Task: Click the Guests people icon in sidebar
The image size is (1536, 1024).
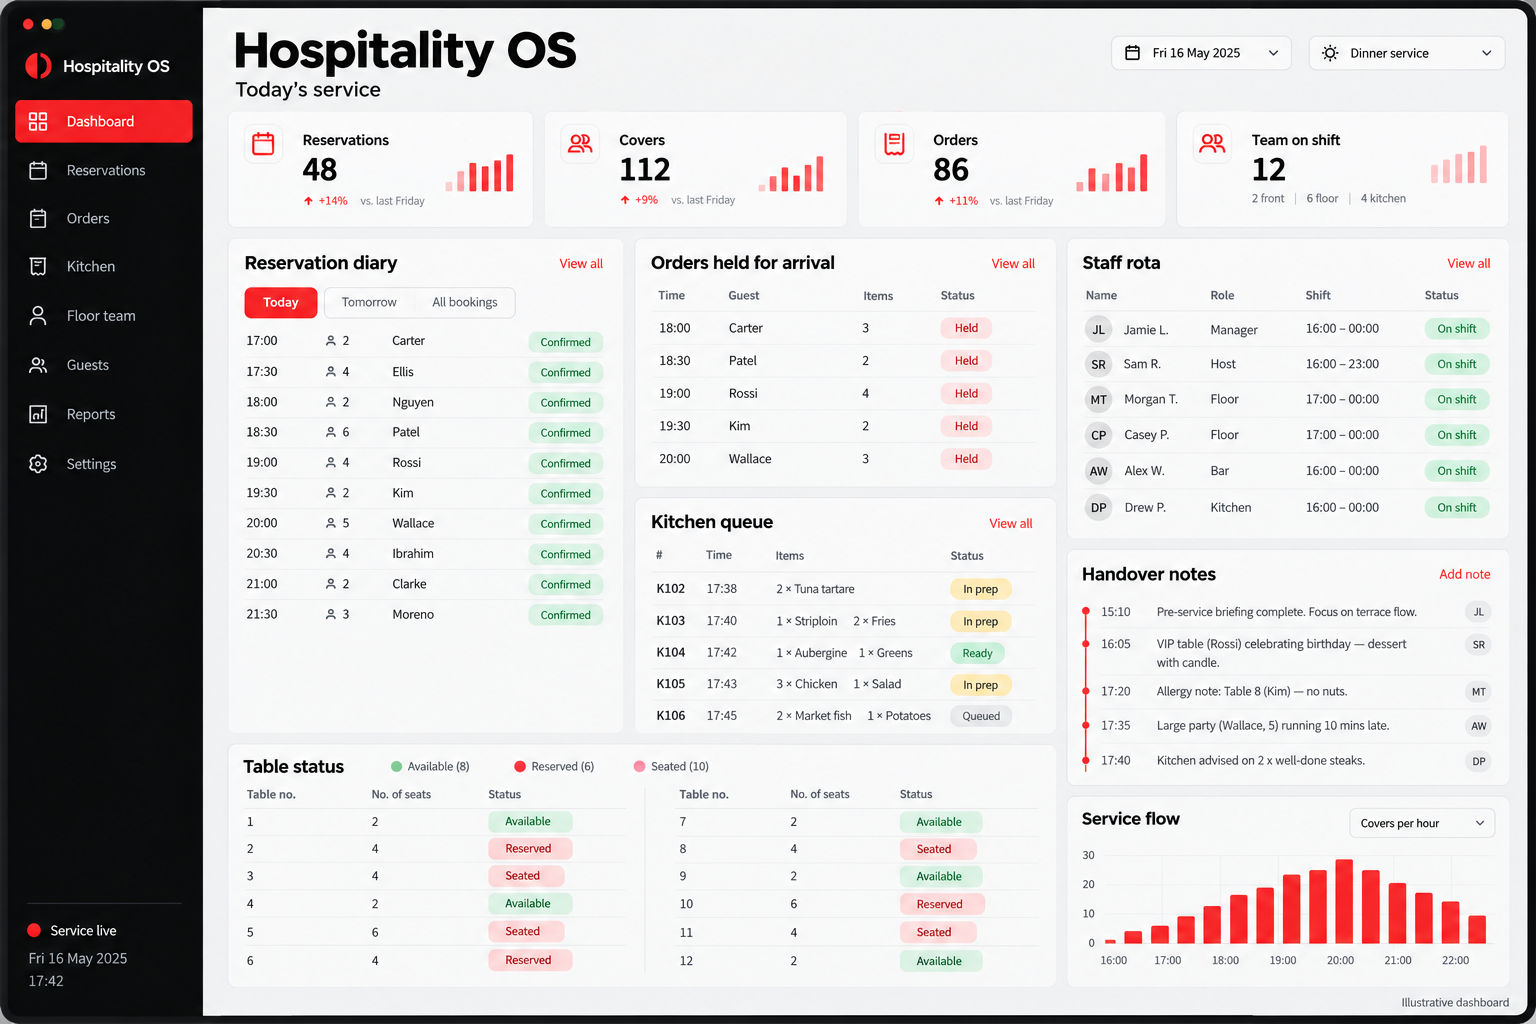Action: [x=38, y=365]
